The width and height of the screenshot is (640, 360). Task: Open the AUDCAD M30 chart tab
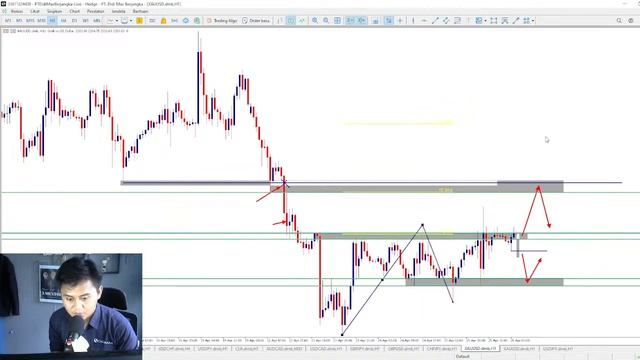(x=284, y=349)
